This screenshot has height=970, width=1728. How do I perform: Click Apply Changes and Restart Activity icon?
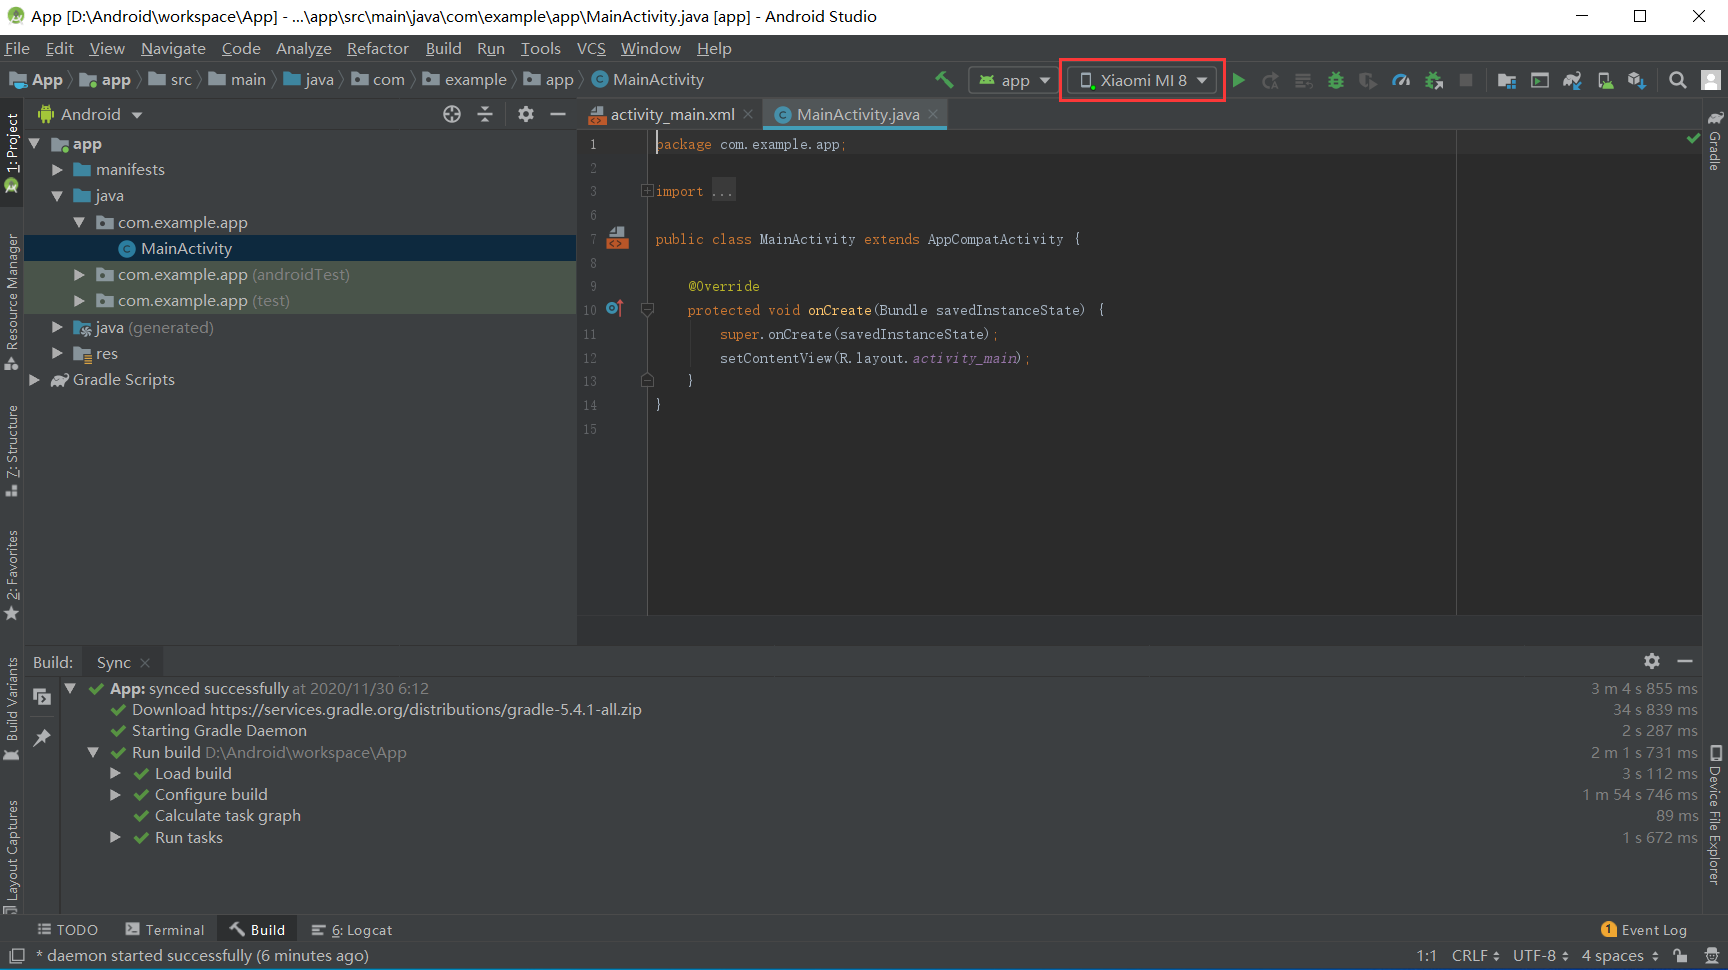pyautogui.click(x=1271, y=80)
